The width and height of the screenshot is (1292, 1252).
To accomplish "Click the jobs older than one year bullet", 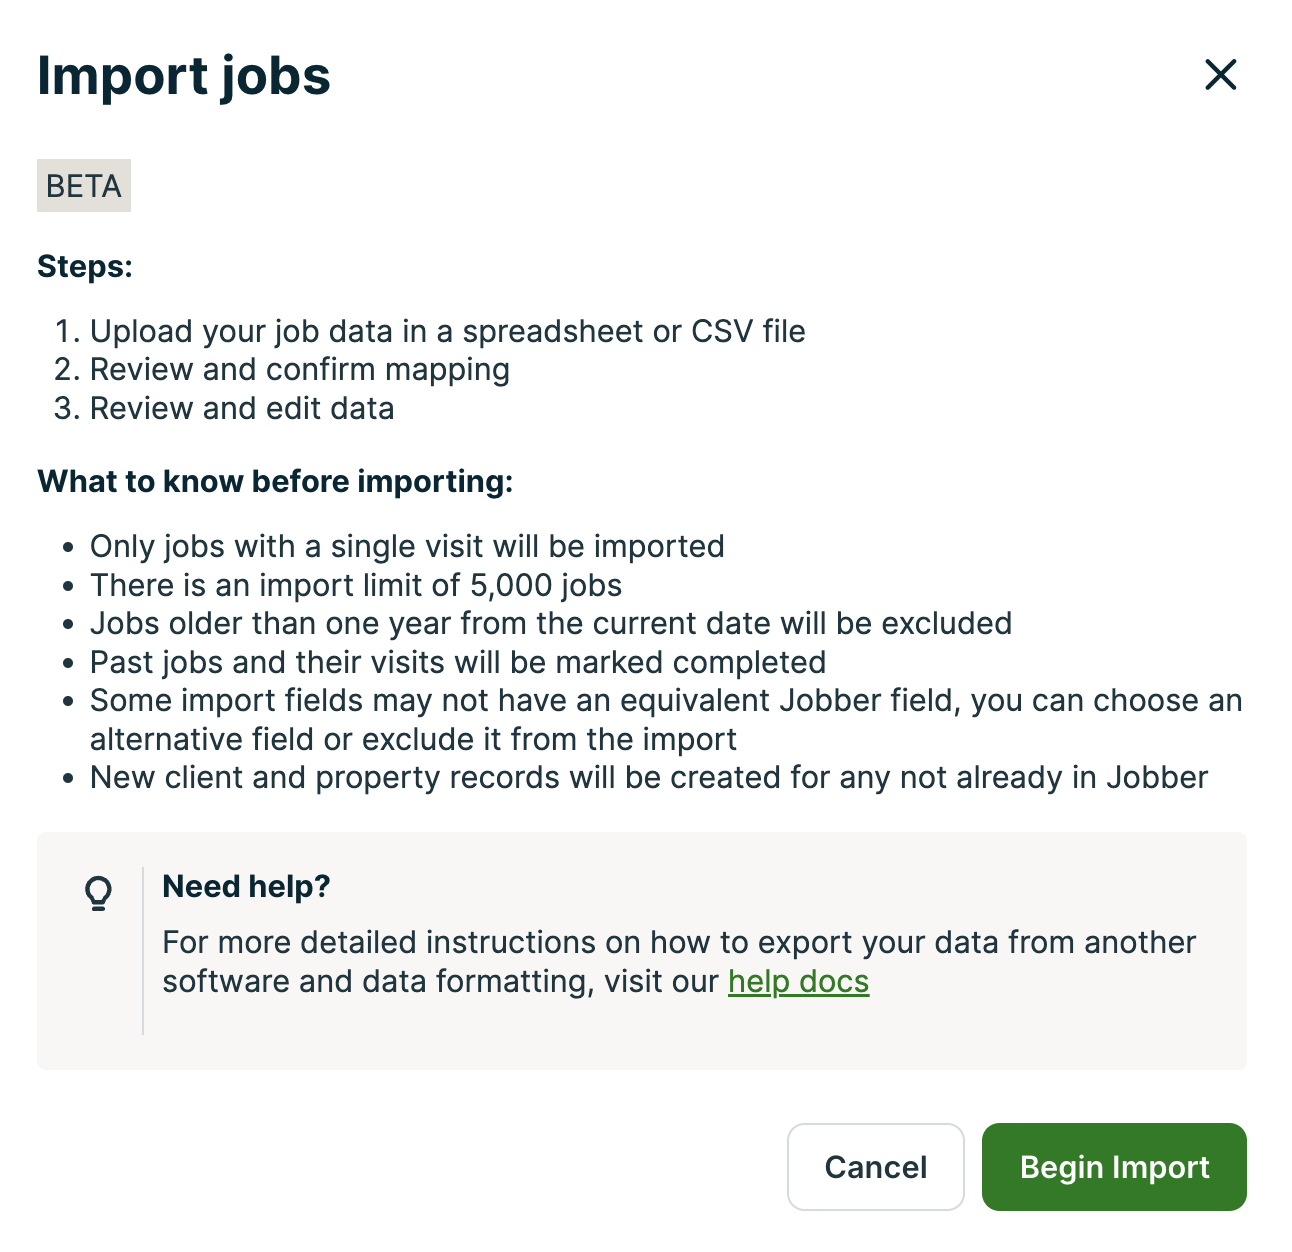I will click(550, 624).
